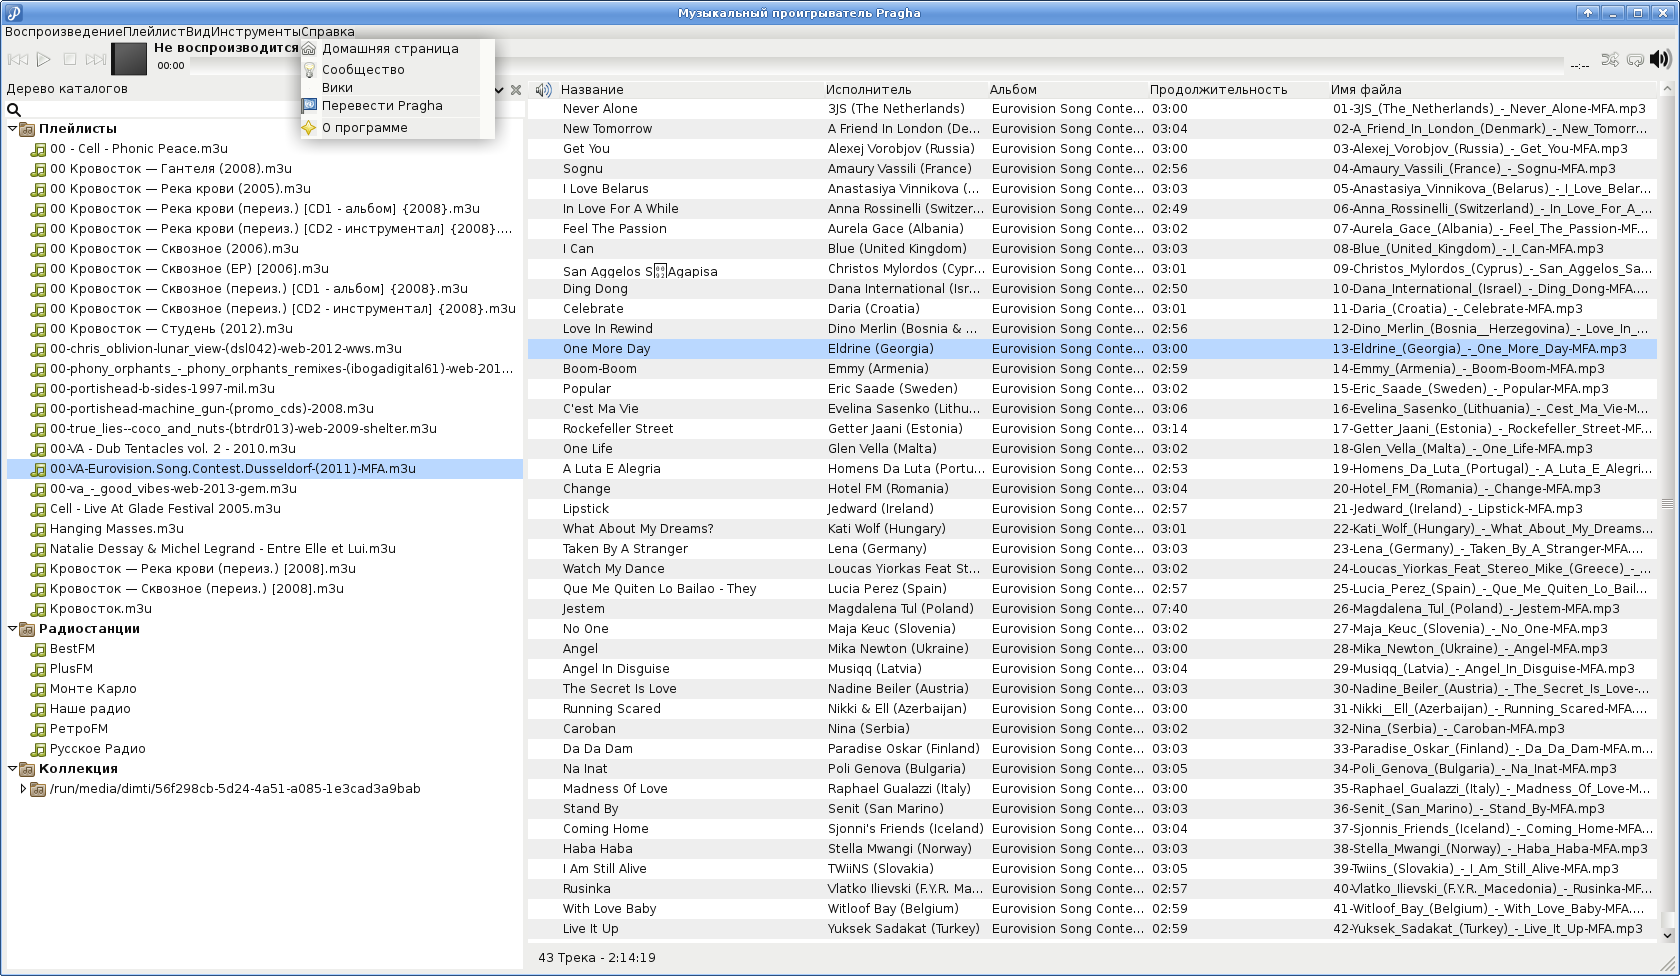Open the Русское Радио station

click(x=97, y=749)
